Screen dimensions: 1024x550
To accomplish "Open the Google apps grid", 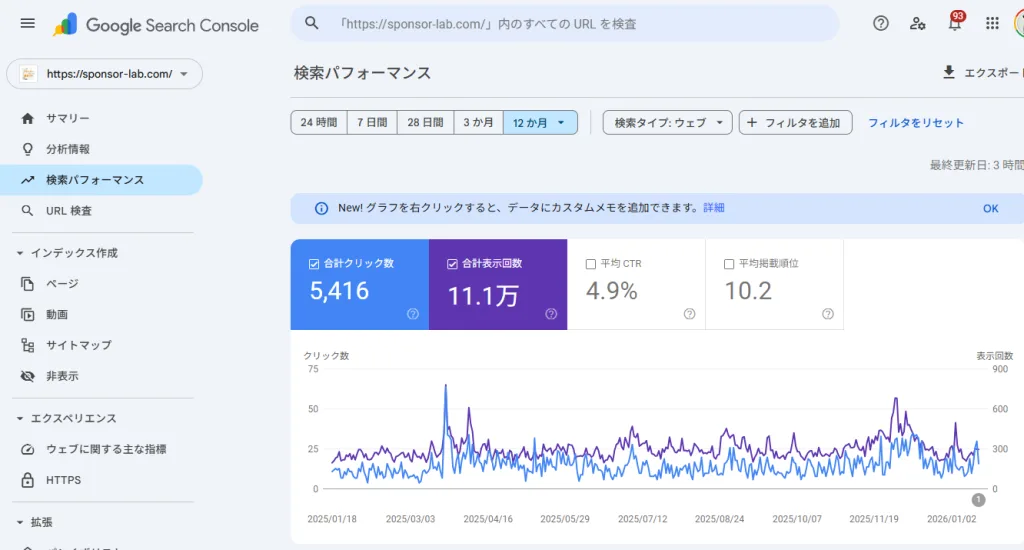I will coord(992,24).
